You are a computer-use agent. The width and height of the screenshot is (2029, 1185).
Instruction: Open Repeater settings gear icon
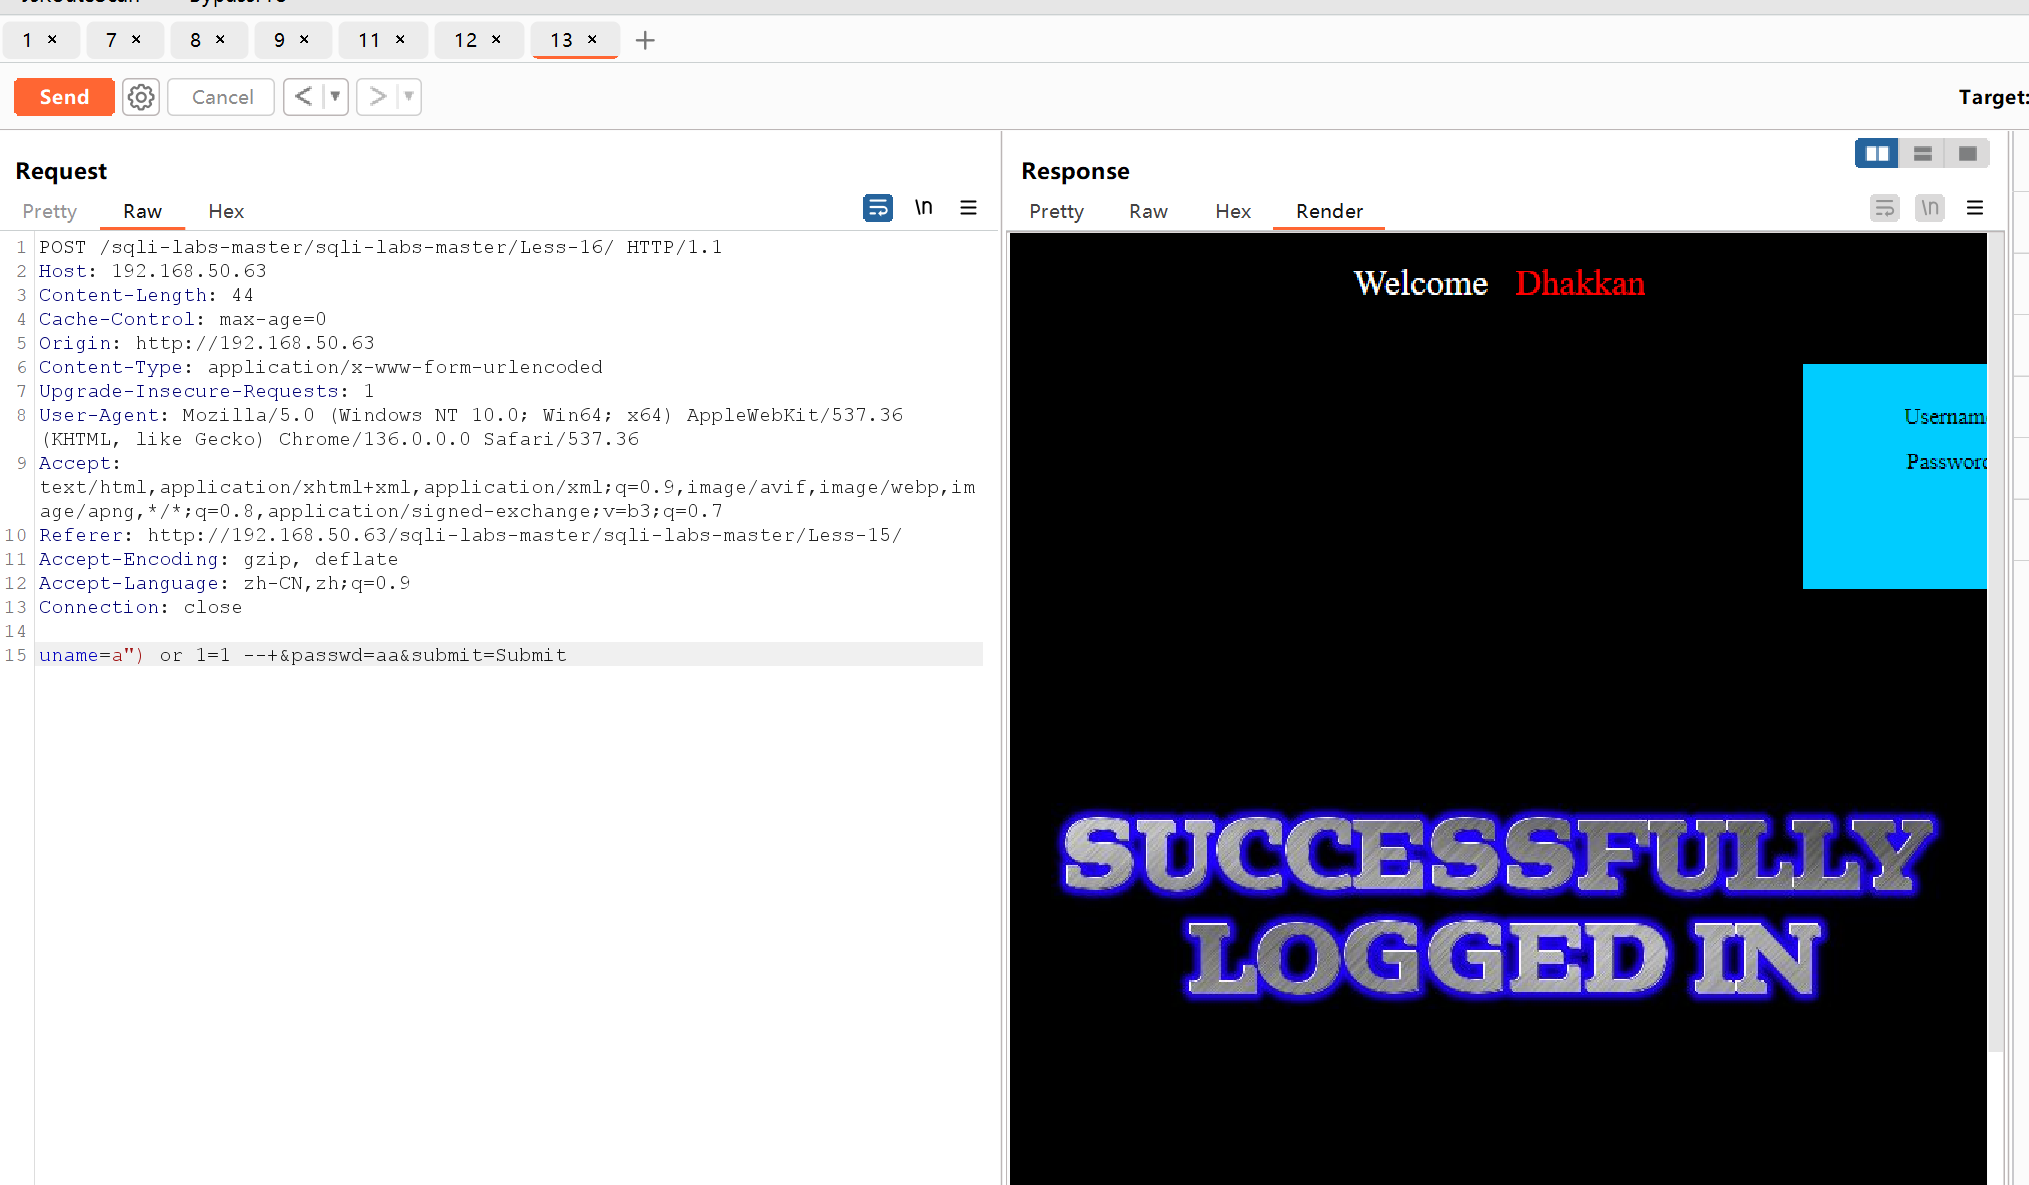pyautogui.click(x=141, y=97)
